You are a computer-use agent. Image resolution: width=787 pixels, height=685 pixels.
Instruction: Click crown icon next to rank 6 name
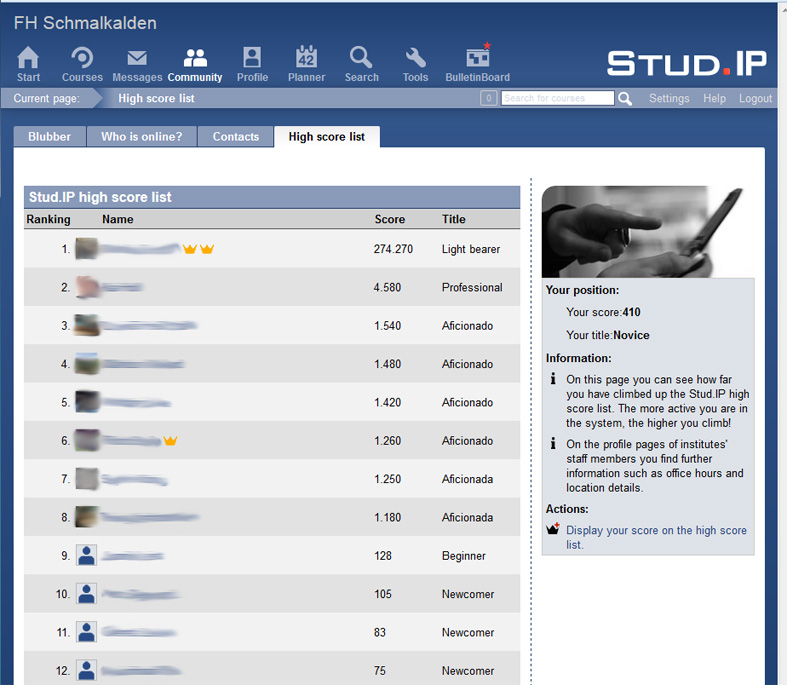point(170,441)
